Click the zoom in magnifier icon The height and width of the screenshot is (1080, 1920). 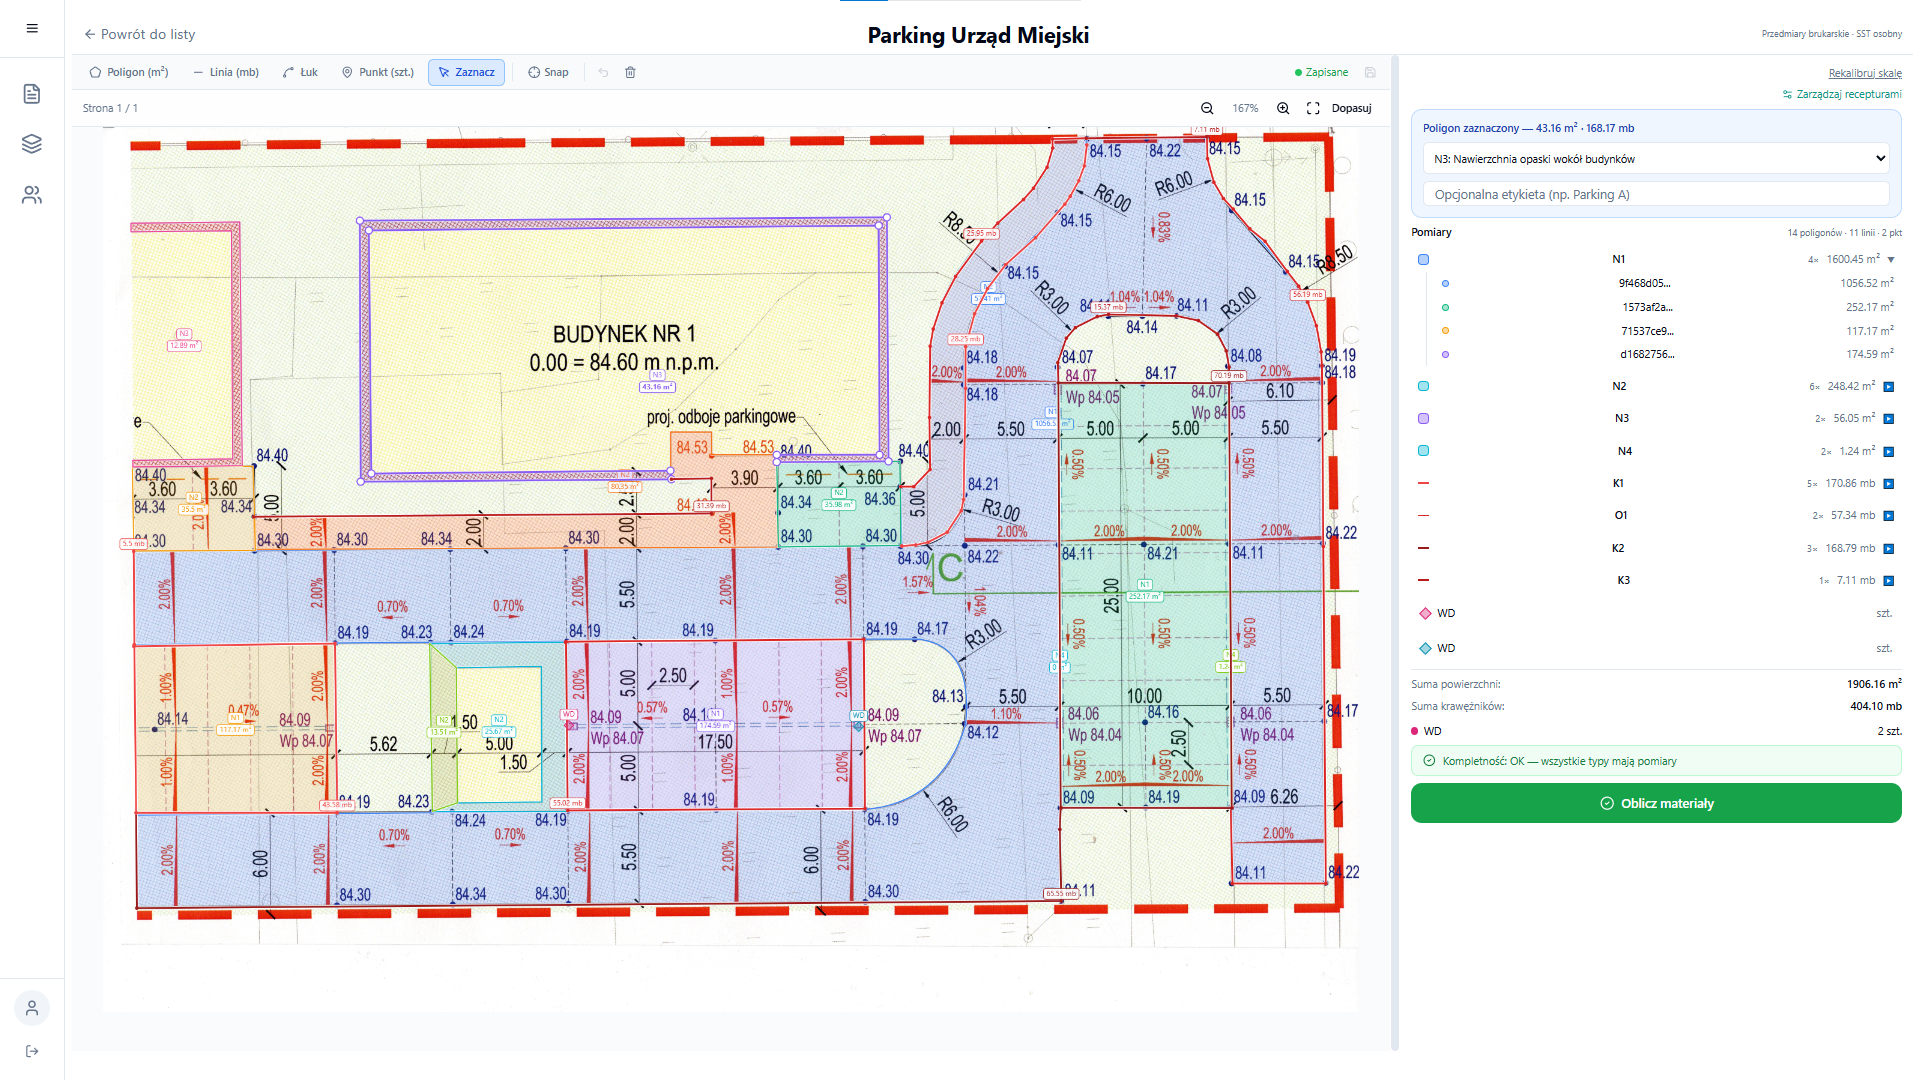click(x=1283, y=108)
